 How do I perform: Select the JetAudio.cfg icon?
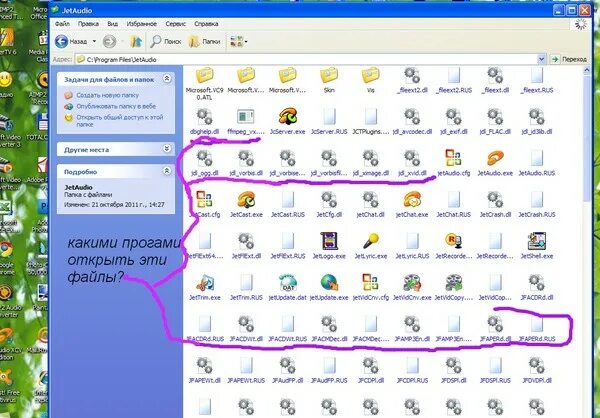click(x=453, y=158)
